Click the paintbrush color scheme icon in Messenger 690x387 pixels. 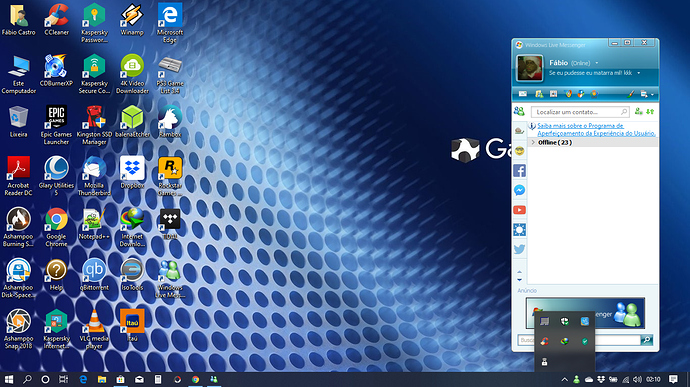[631, 94]
